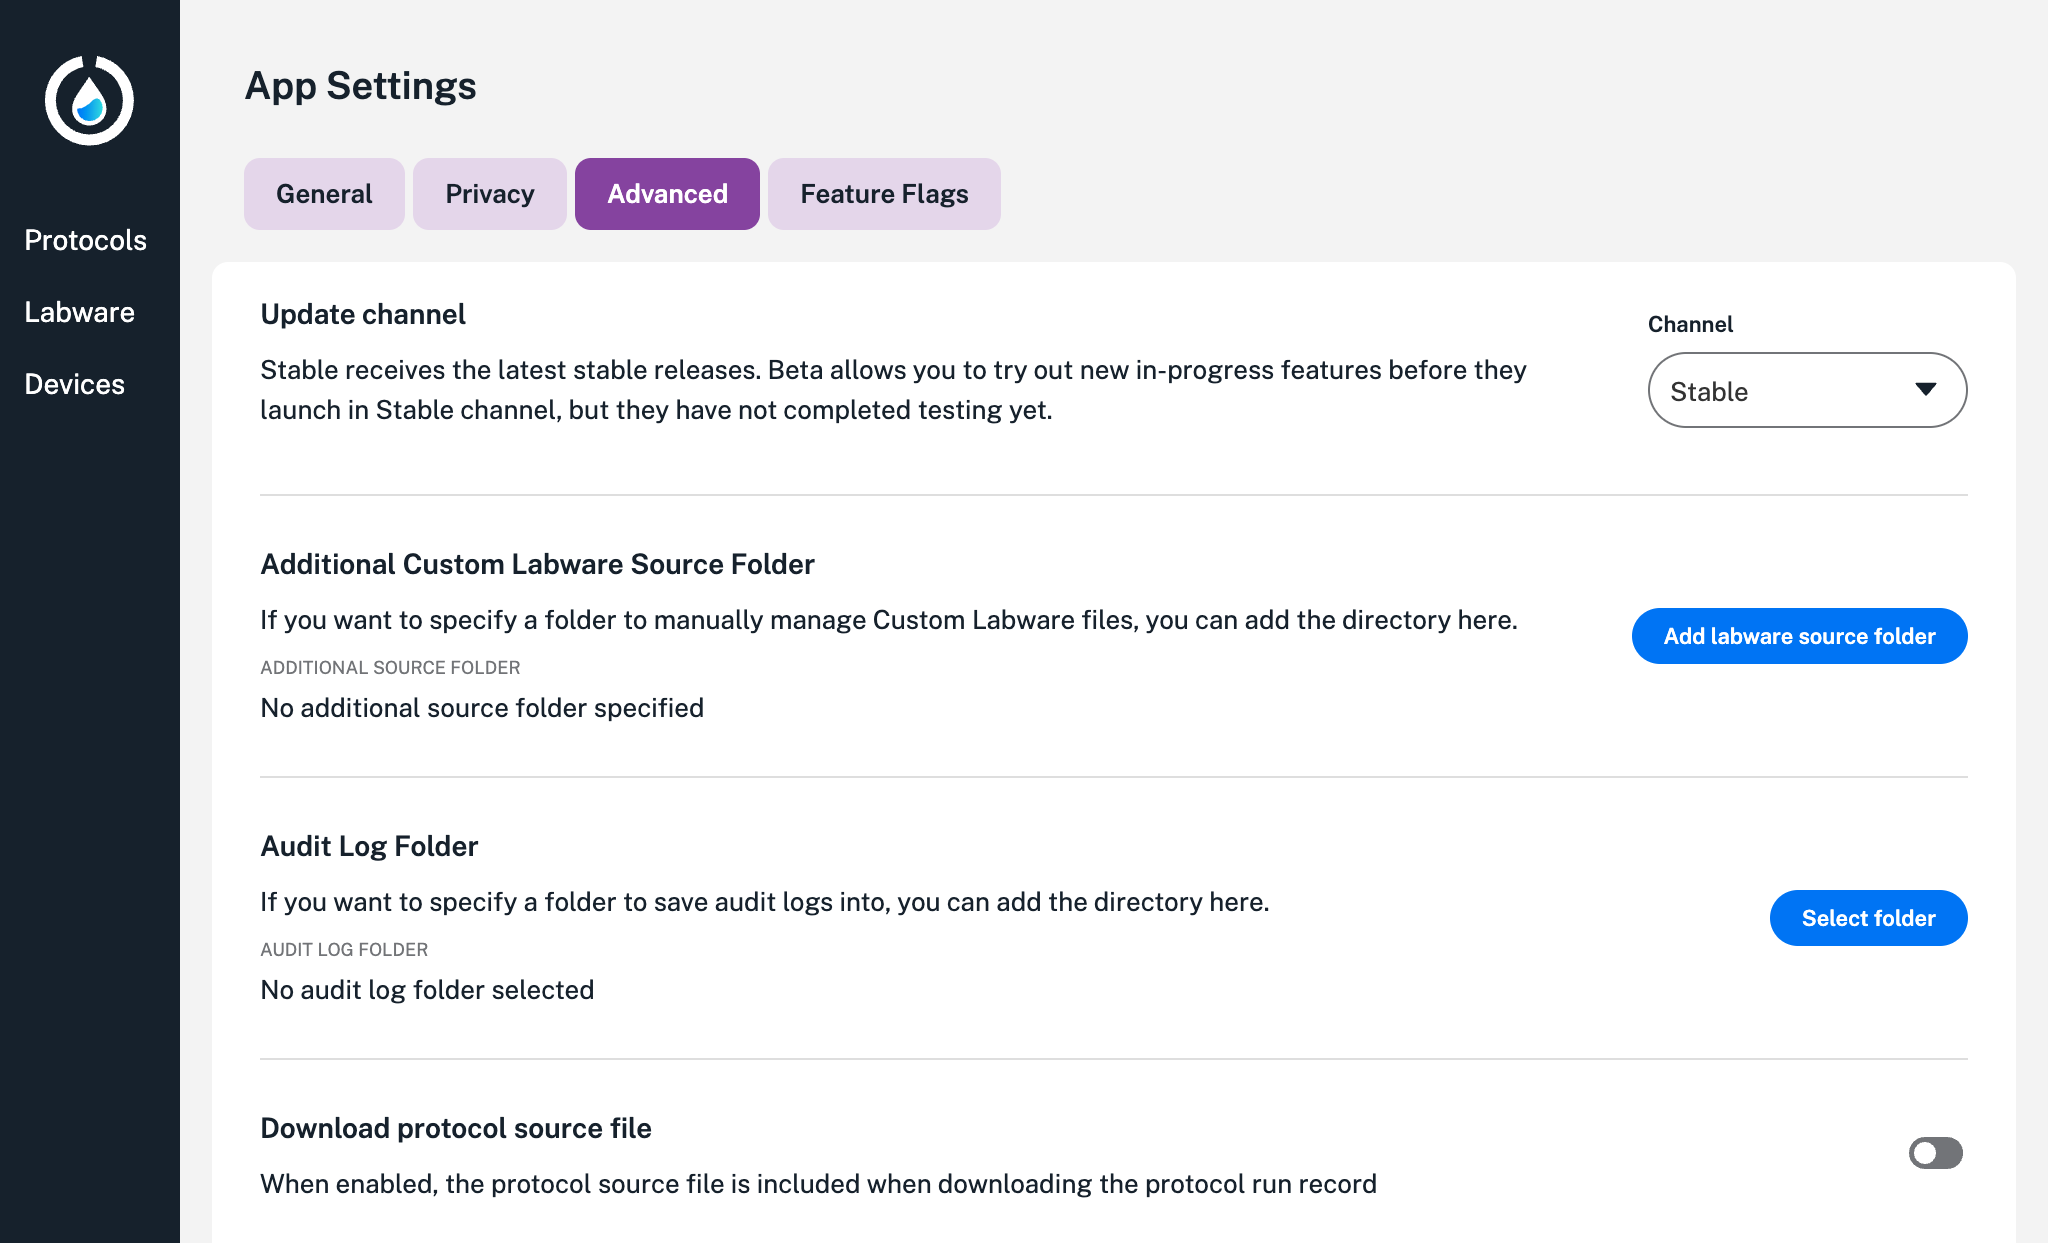Open the Protocols section
2048x1243 pixels.
coord(86,240)
